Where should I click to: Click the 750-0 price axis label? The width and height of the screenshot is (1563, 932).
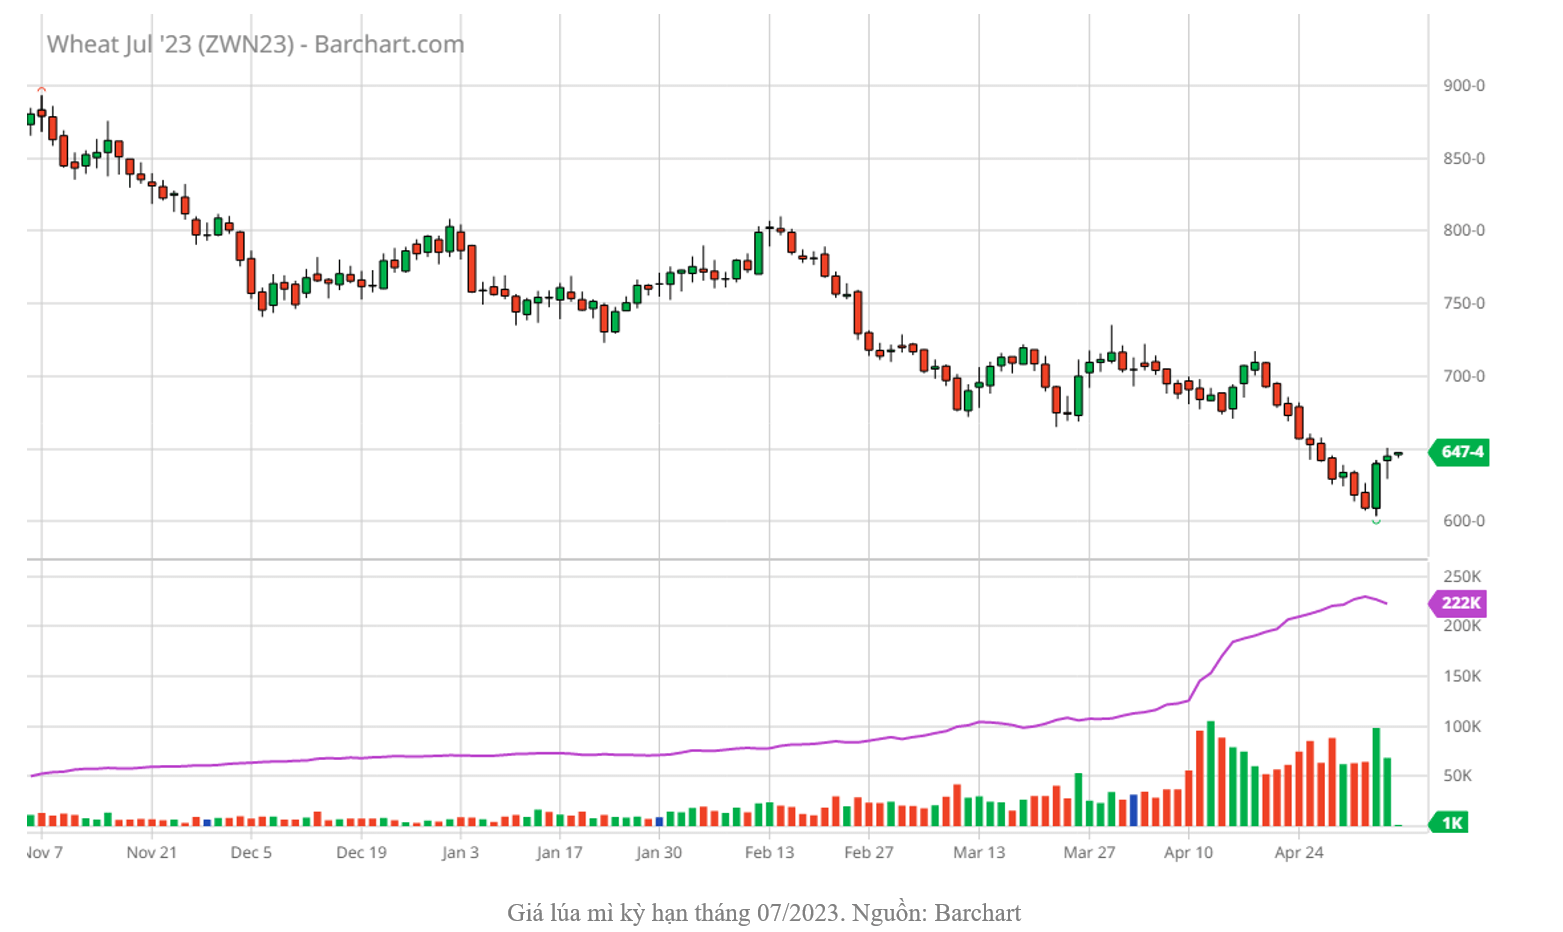(x=1463, y=303)
